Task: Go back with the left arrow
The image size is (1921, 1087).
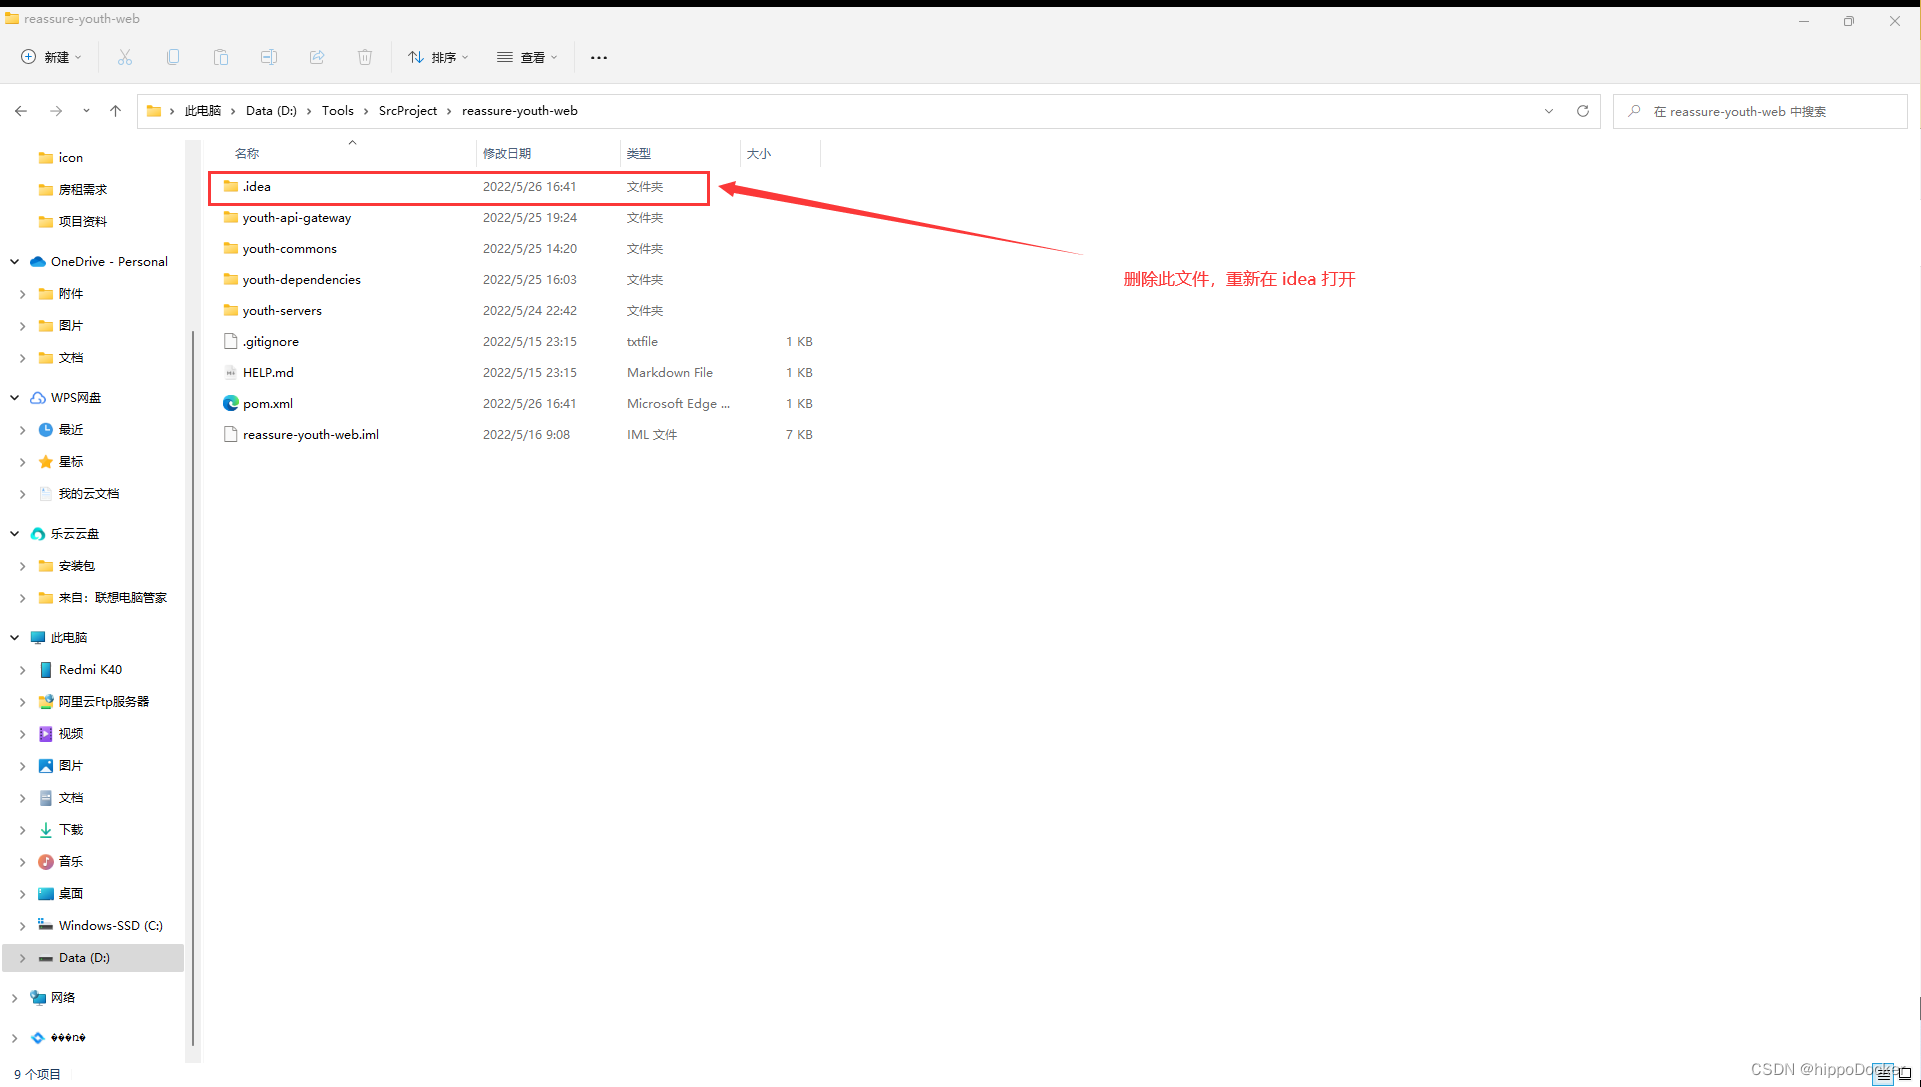Action: click(21, 111)
